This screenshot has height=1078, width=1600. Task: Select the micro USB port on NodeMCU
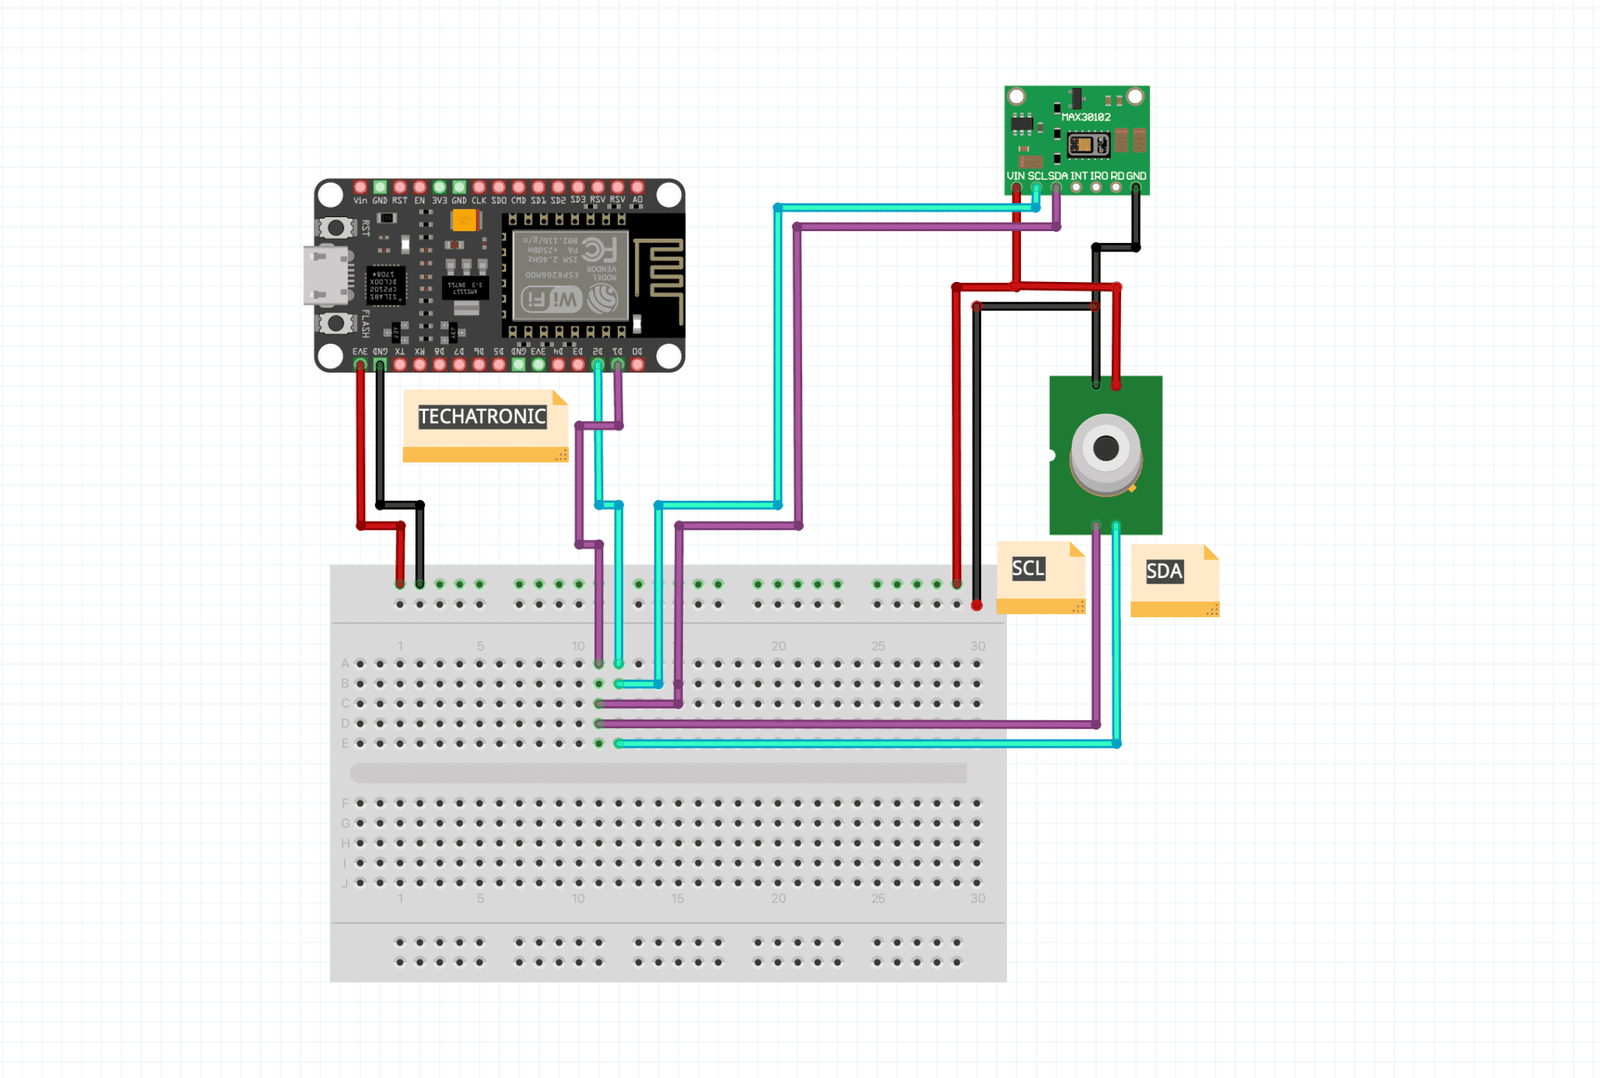coord(328,276)
